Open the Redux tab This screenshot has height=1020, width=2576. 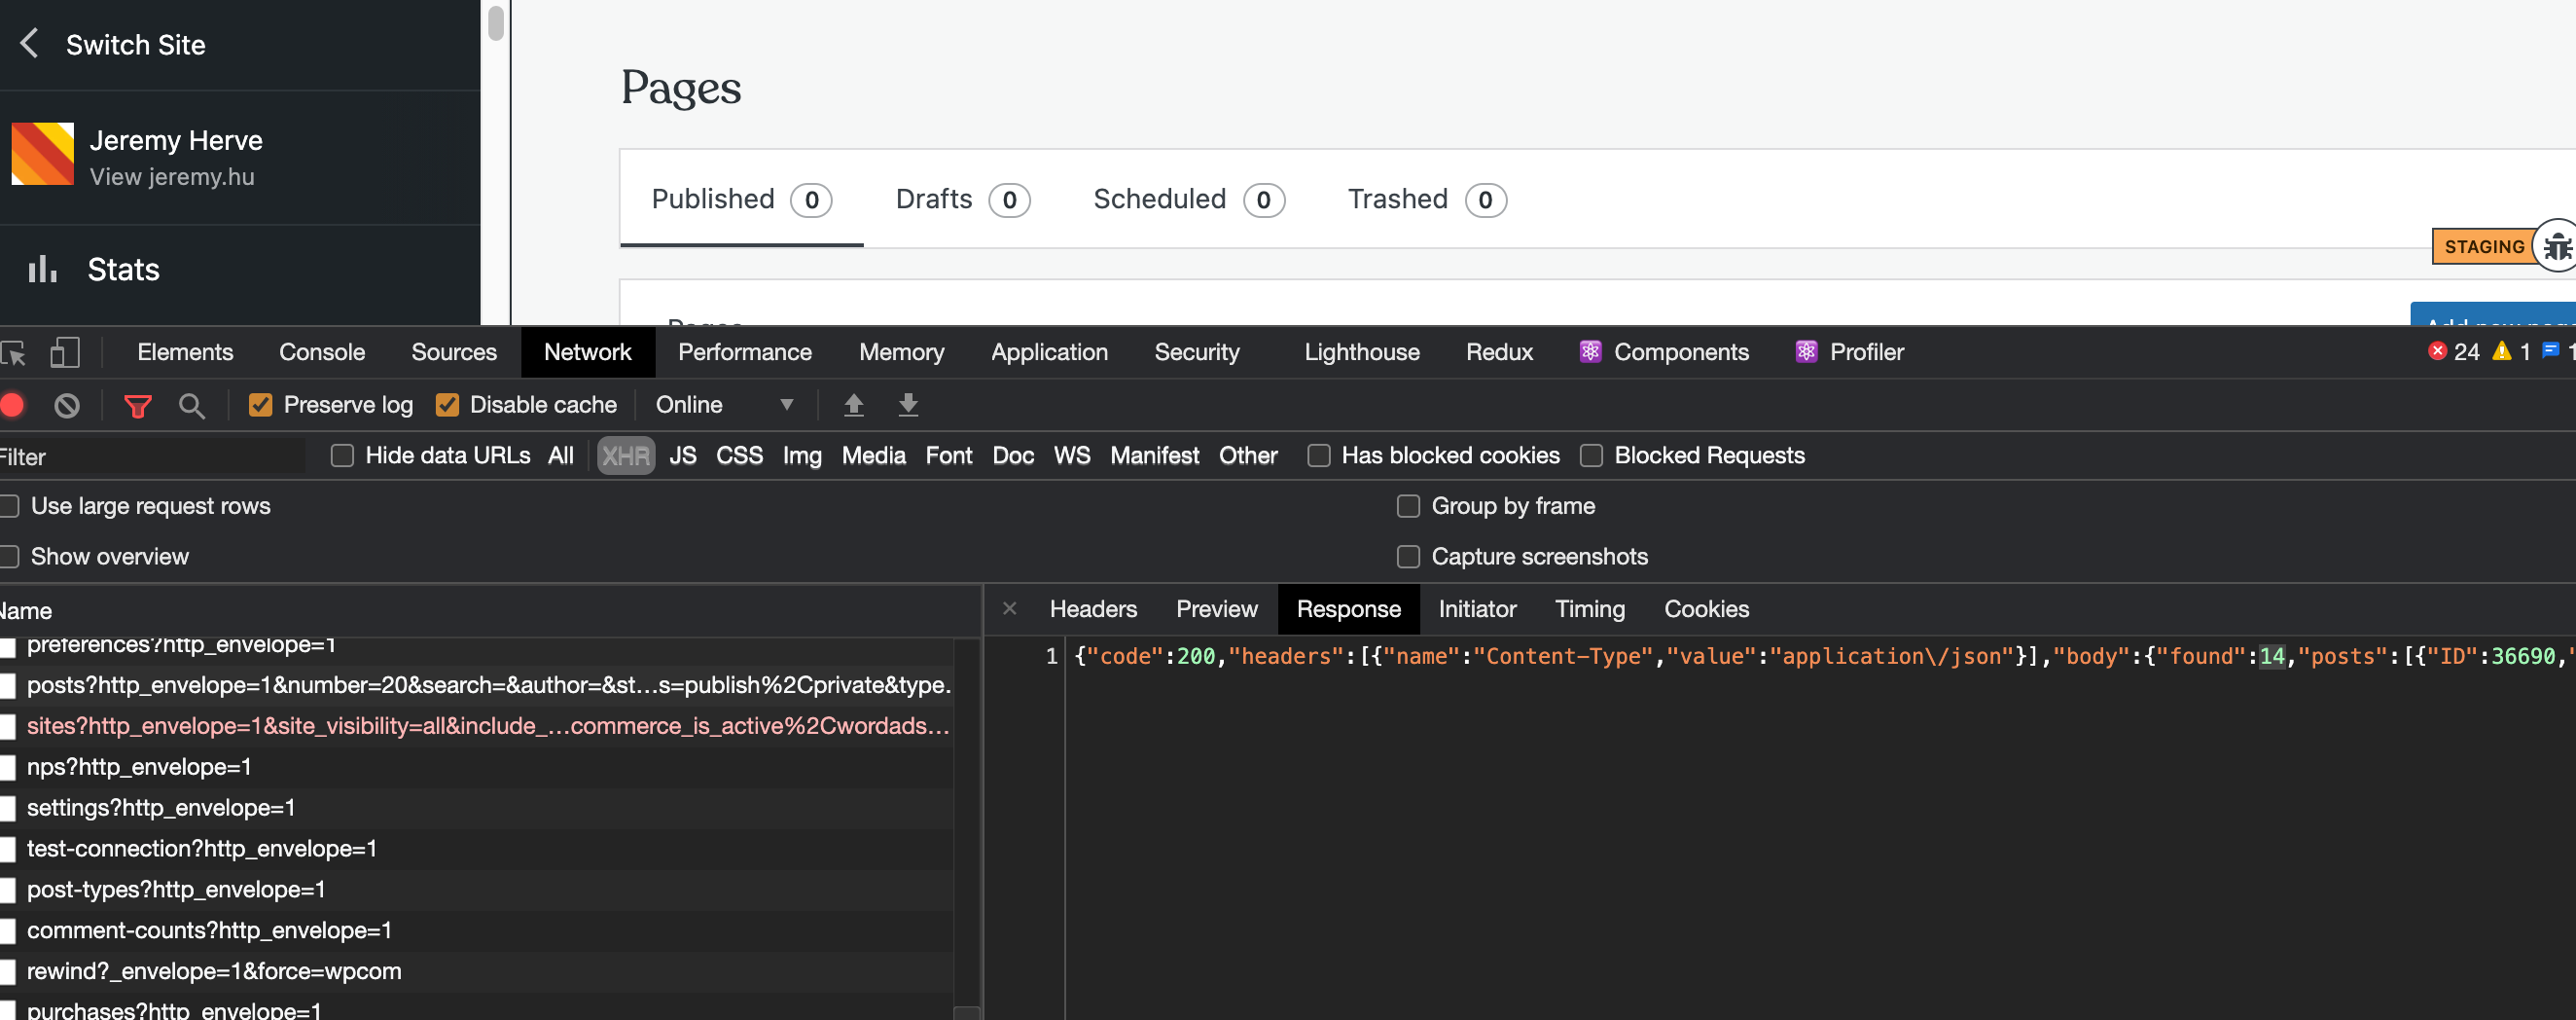pos(1499,352)
